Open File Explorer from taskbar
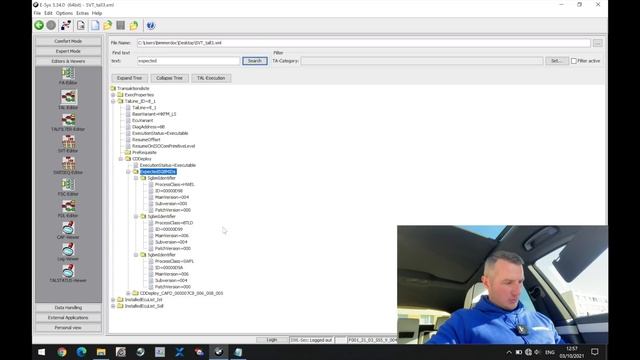640x360 pixels. (101, 352)
